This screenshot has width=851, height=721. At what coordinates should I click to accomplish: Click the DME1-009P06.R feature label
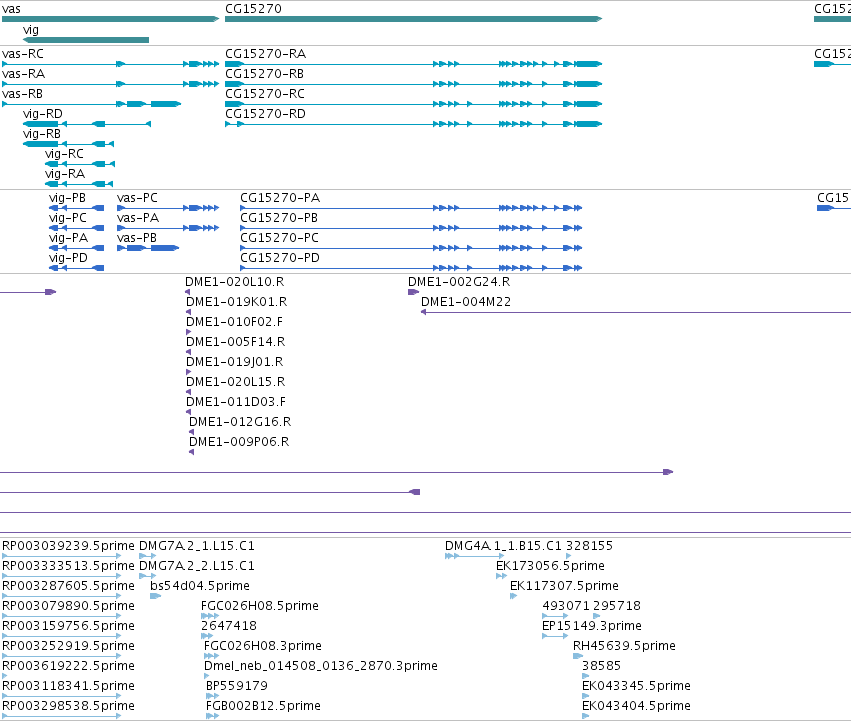coord(239,442)
